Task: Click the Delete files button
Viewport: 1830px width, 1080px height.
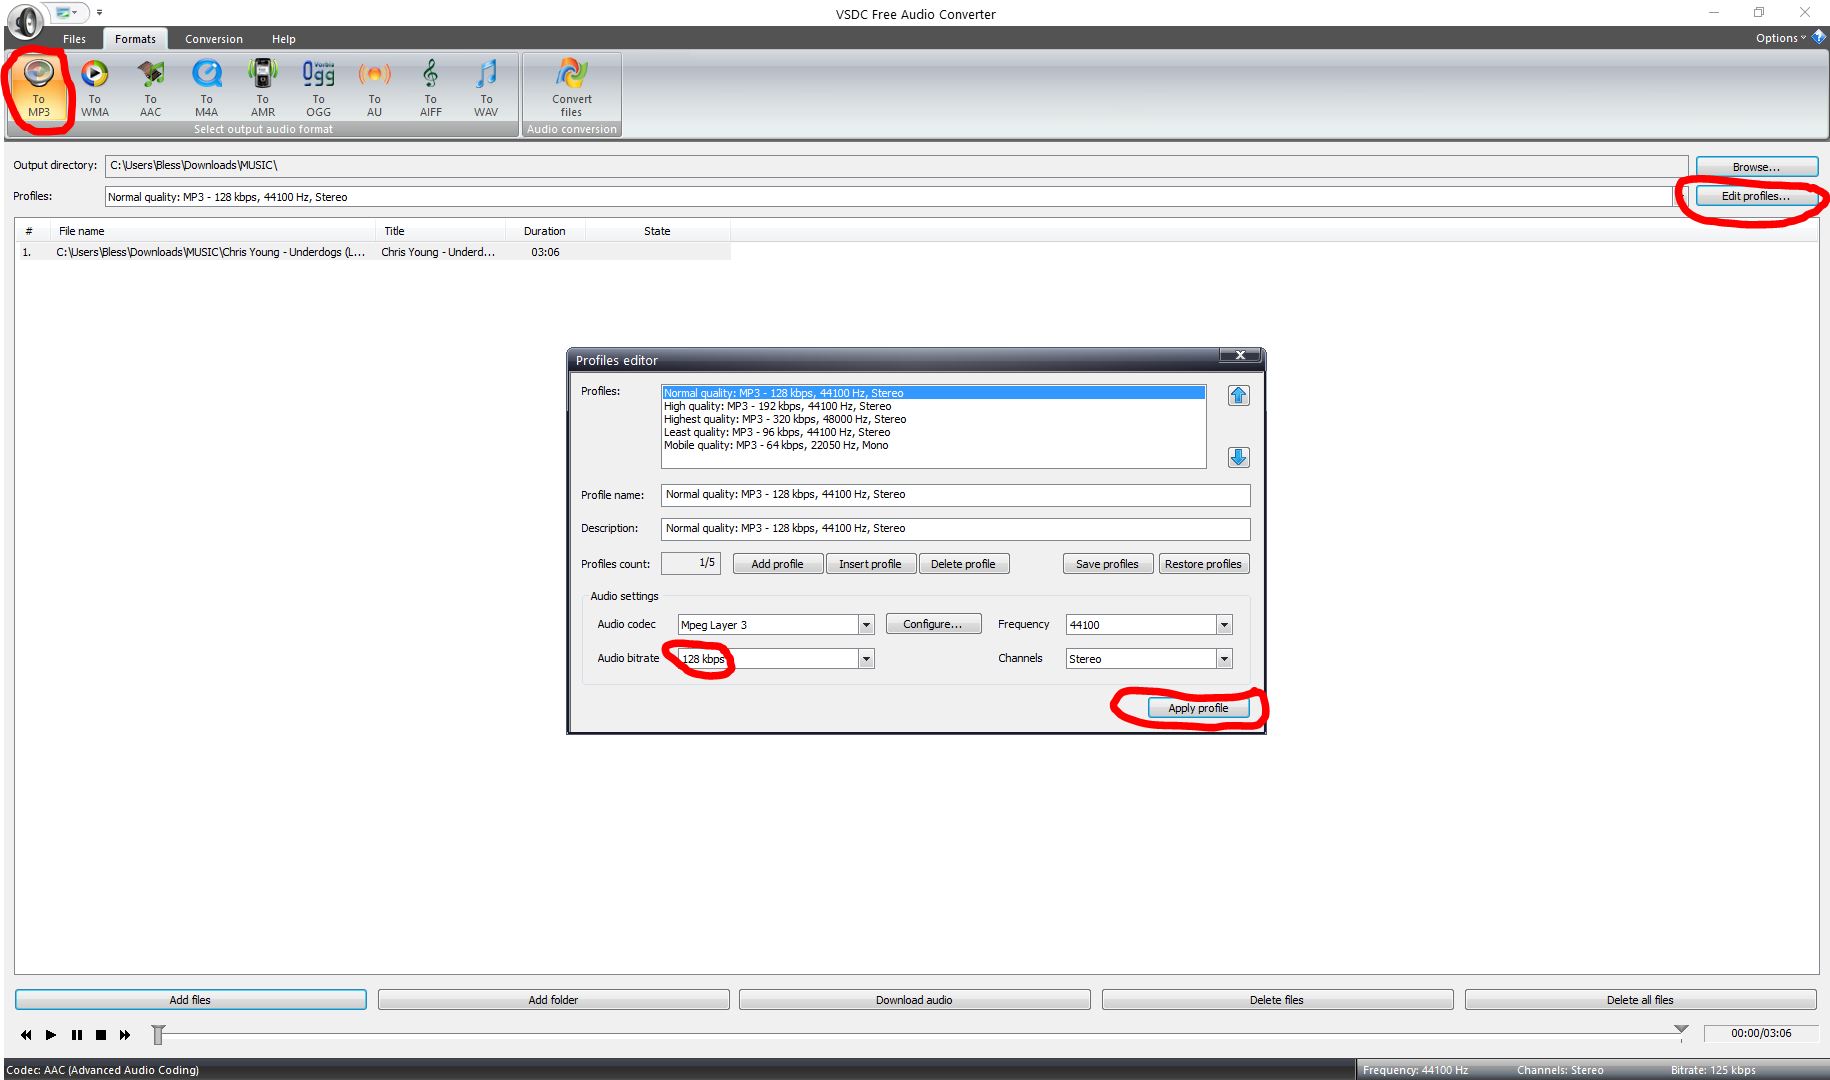Action: [x=1277, y=1000]
